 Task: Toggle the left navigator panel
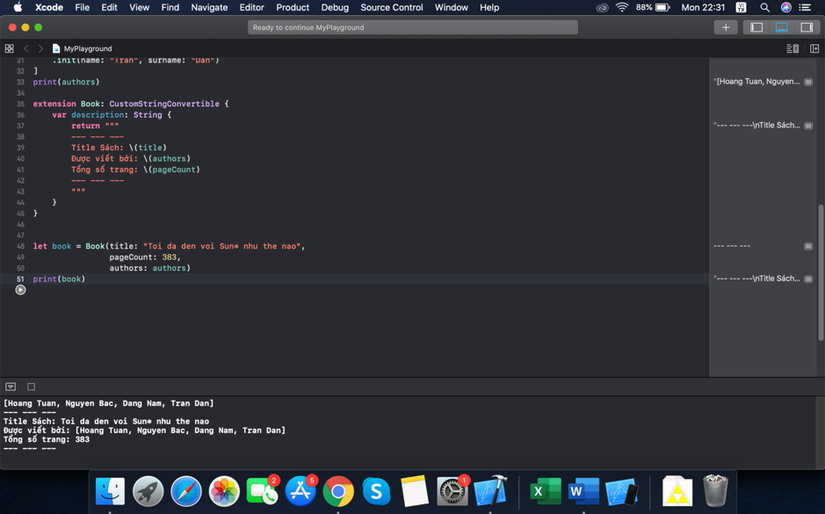click(x=757, y=27)
